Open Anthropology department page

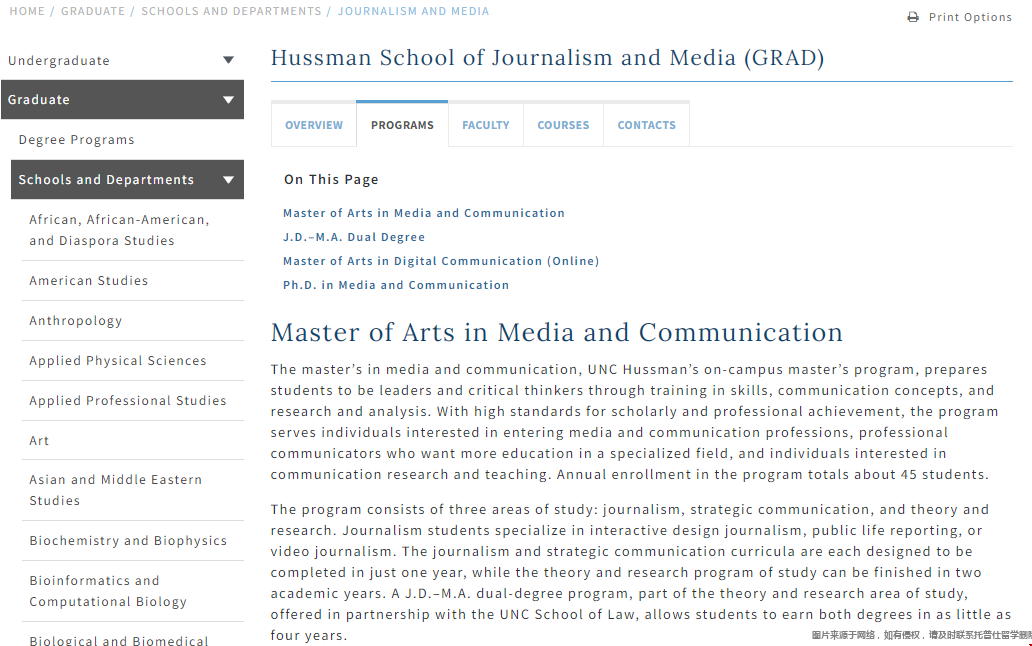(x=76, y=321)
